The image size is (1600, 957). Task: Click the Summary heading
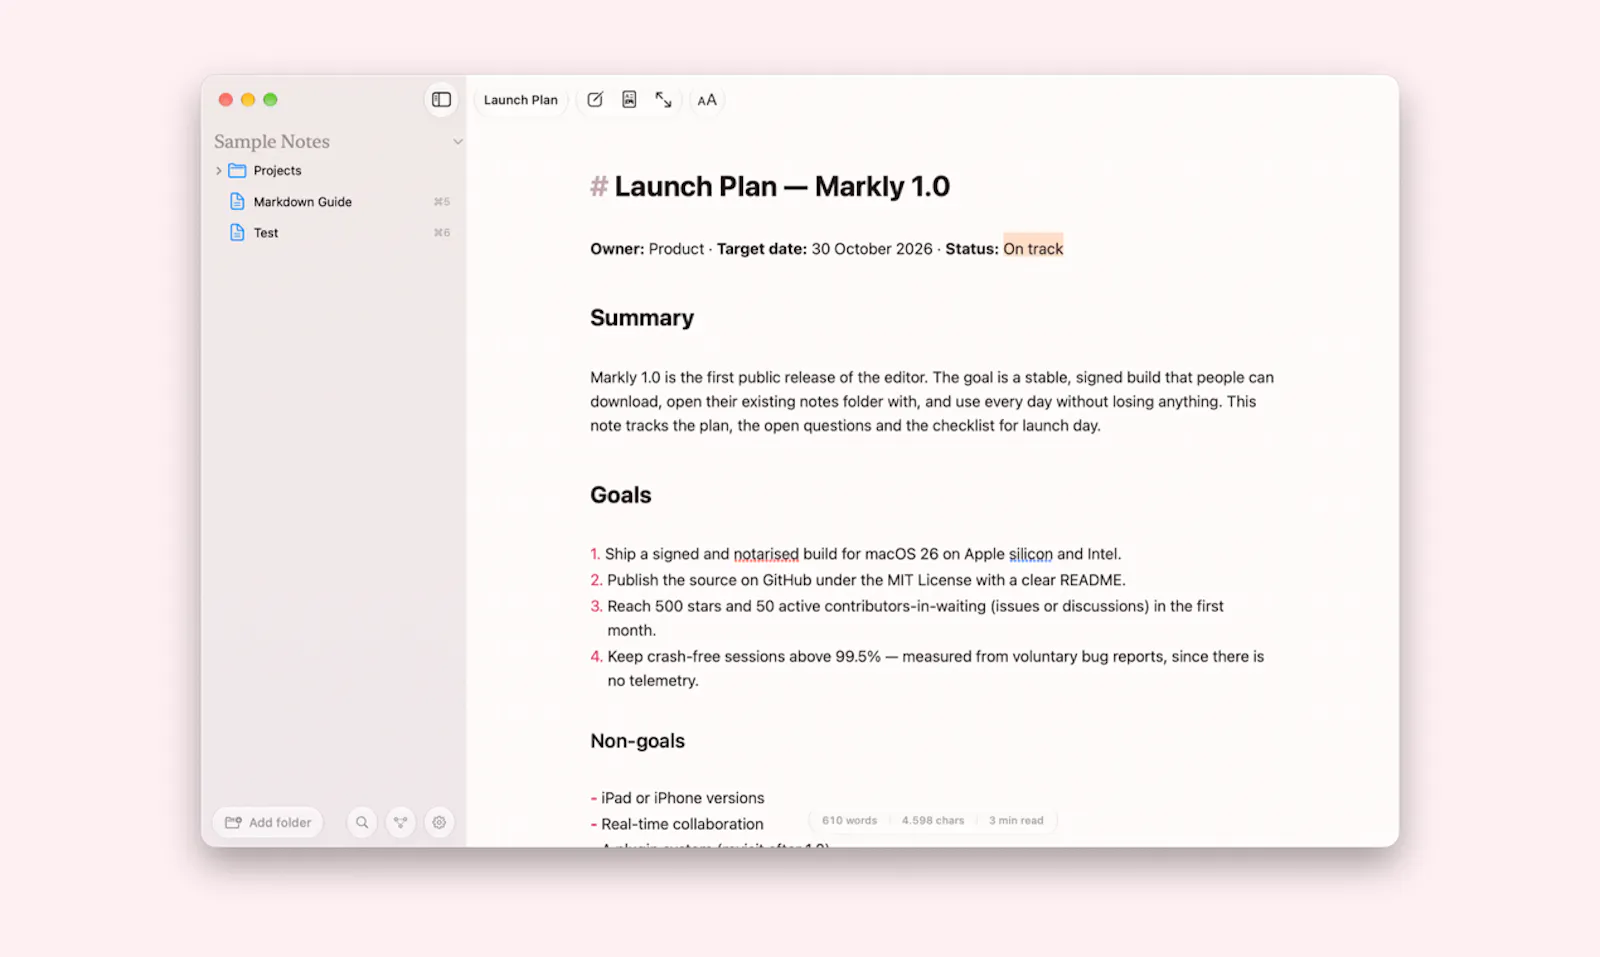[642, 318]
